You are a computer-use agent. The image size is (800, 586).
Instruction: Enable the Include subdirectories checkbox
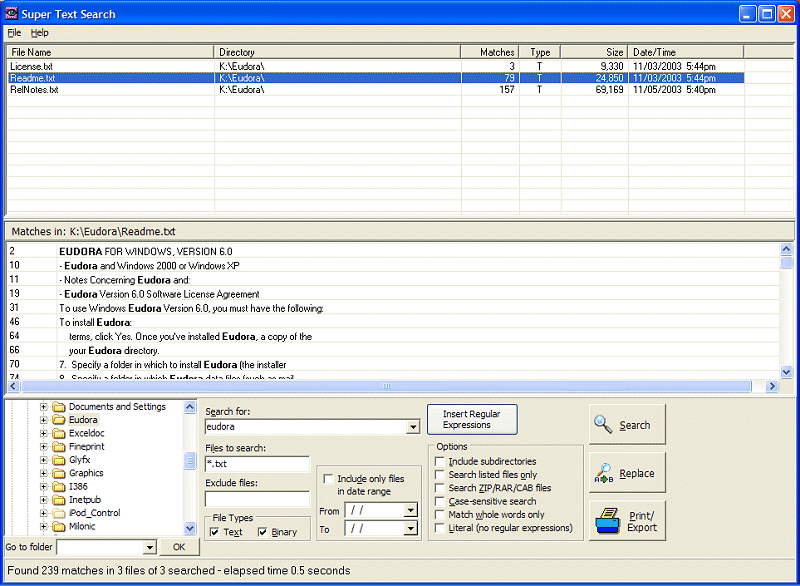pyautogui.click(x=440, y=462)
